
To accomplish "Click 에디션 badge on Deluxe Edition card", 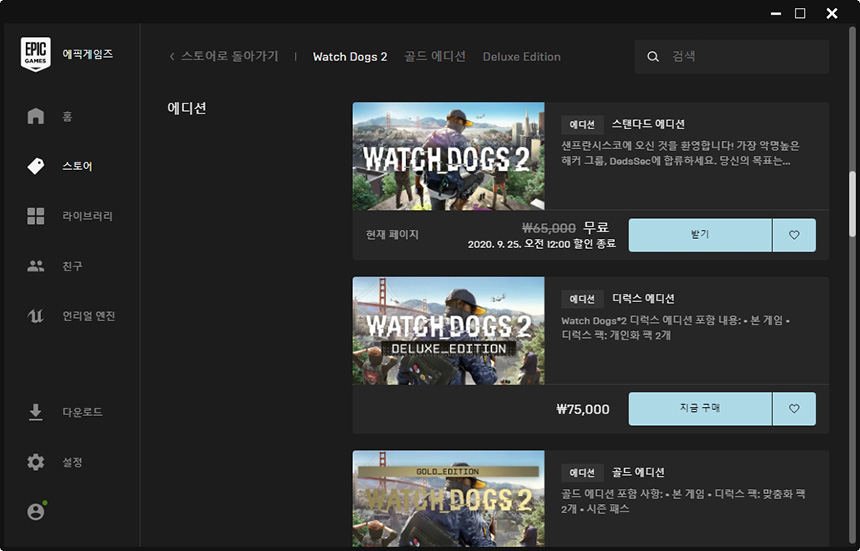I will point(582,299).
